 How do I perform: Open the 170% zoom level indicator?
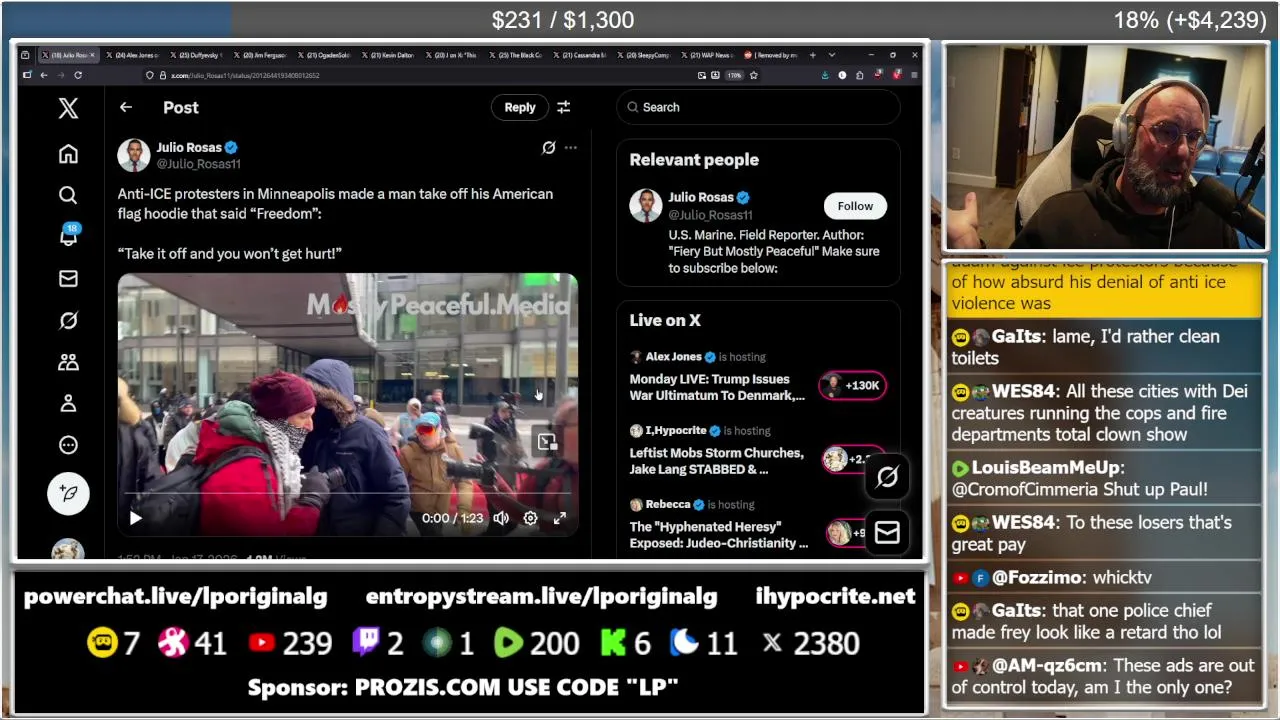click(734, 75)
